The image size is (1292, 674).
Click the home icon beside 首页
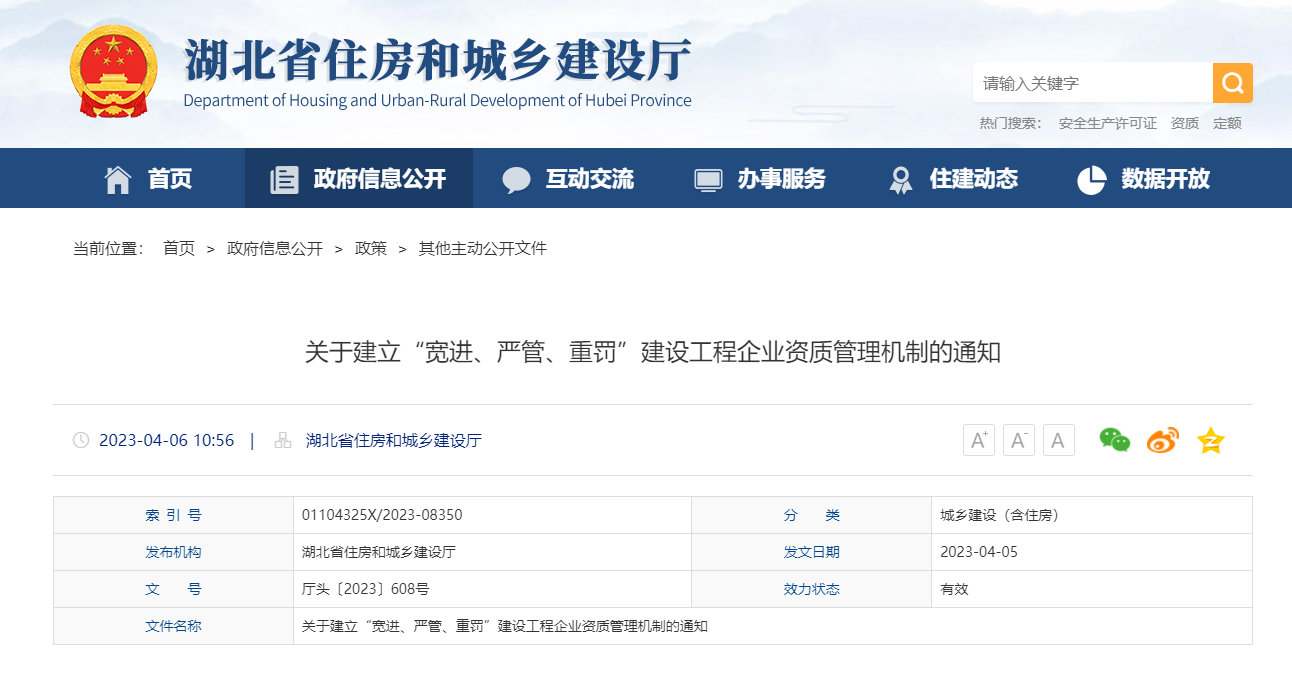118,179
